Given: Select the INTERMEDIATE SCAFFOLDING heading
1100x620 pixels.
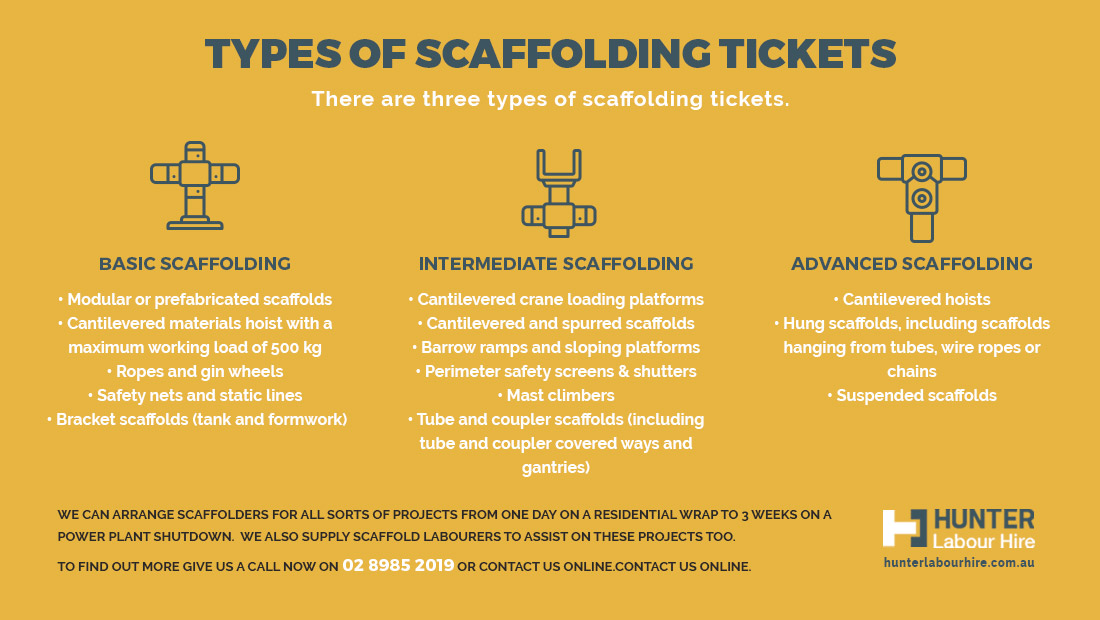Looking at the screenshot, I should click(x=556, y=264).
